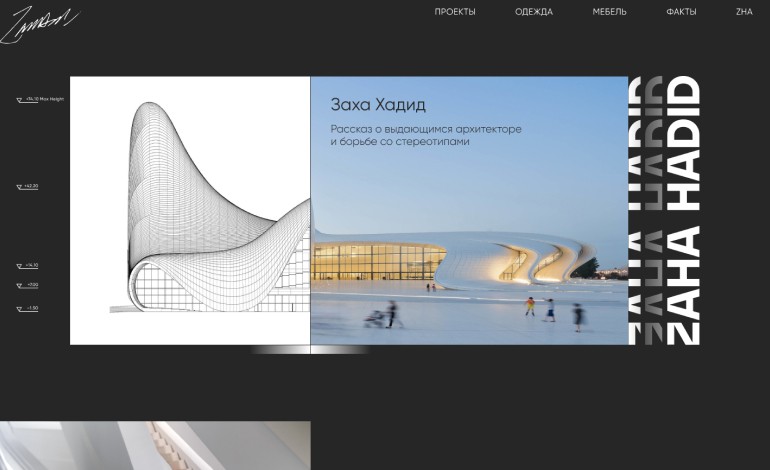Click the gradient bar below the images

(x=310, y=350)
